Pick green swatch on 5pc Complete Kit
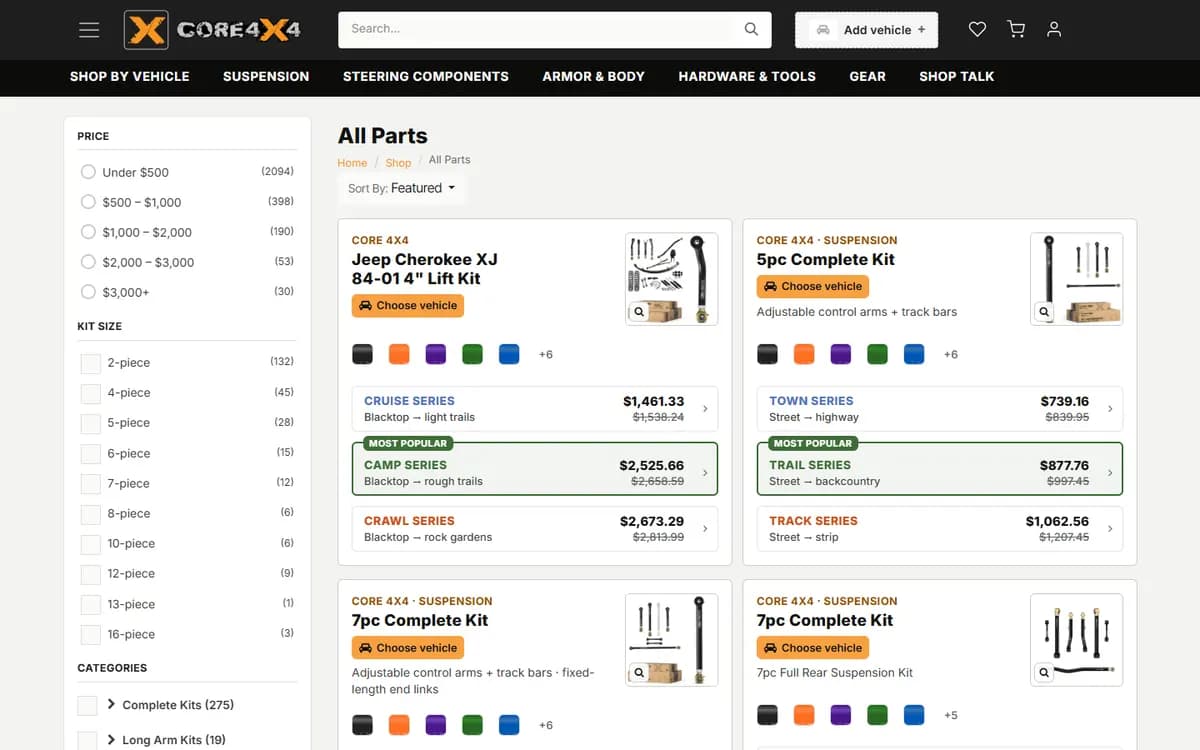The height and width of the screenshot is (750, 1200). tap(877, 354)
